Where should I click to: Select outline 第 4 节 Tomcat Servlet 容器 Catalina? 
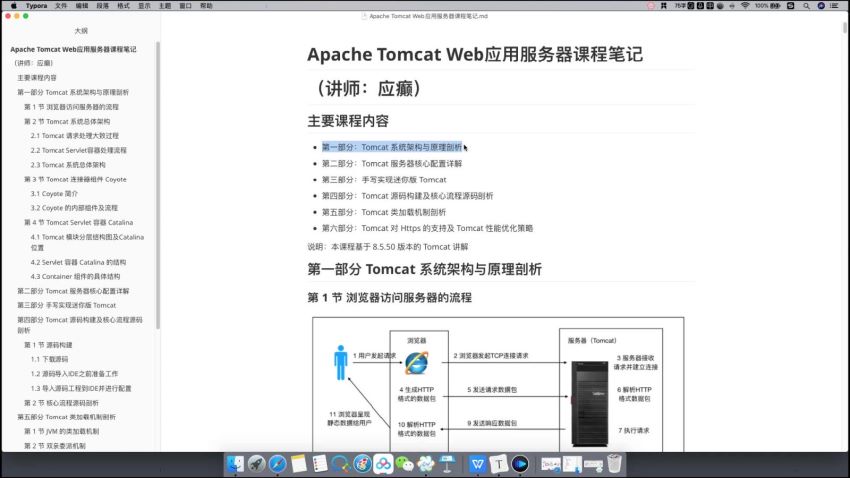click(78, 223)
